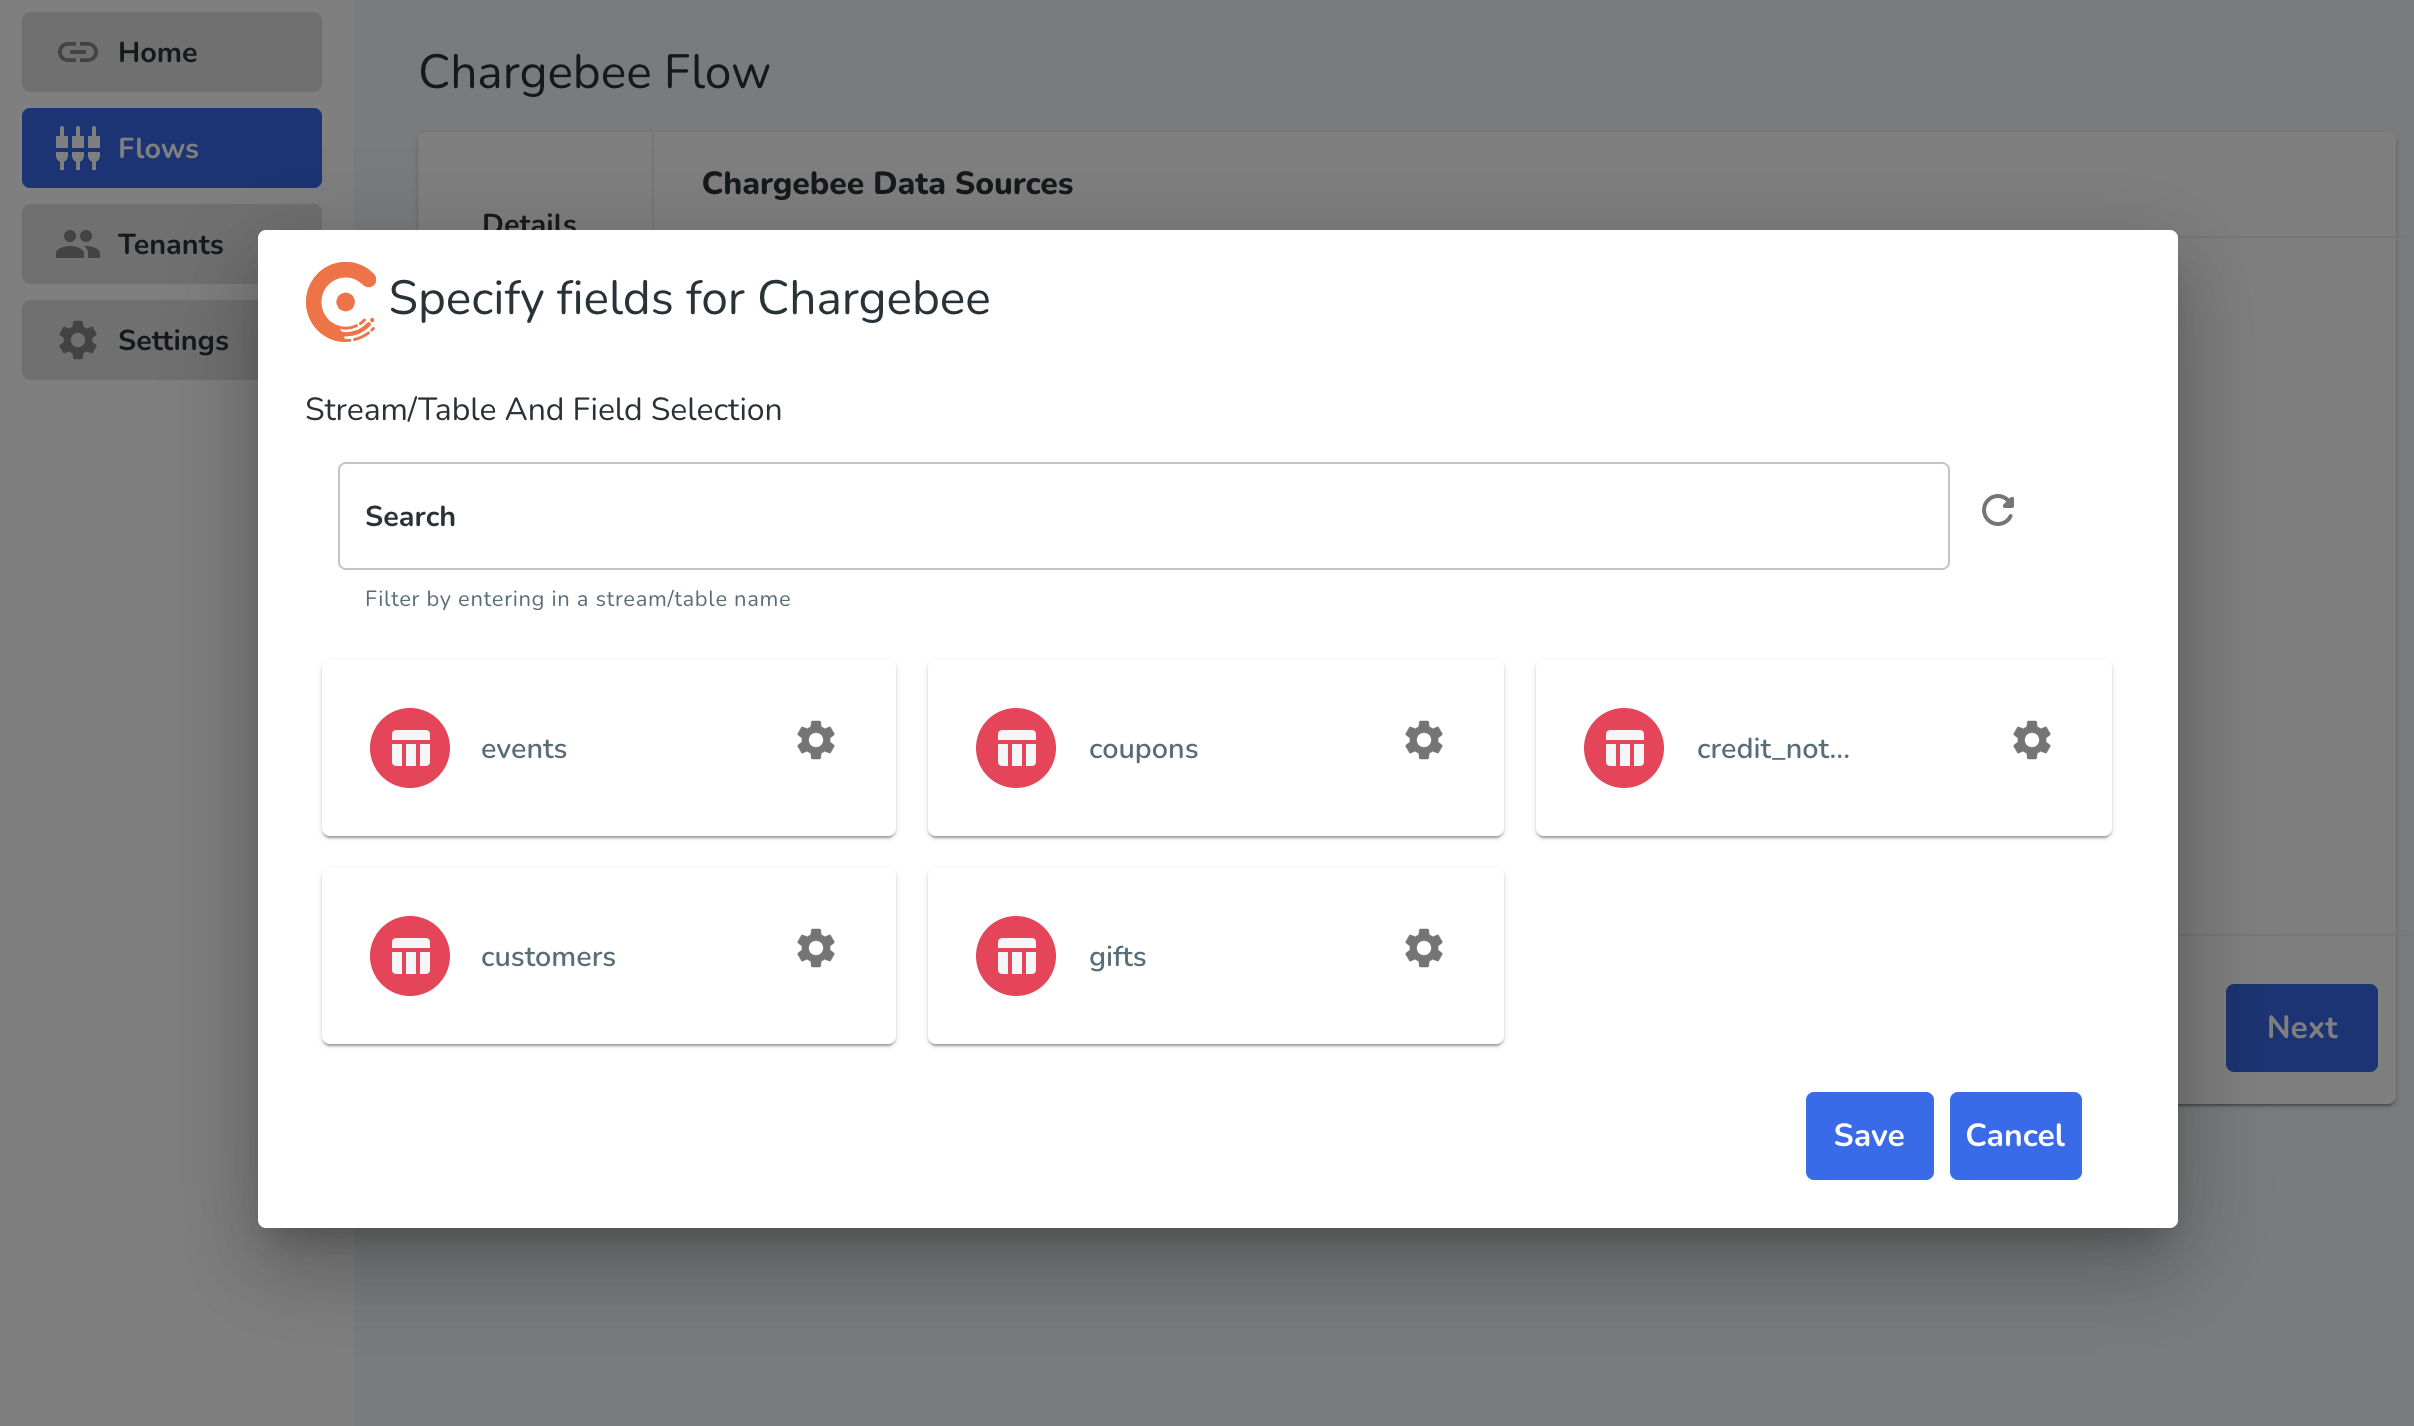
Task: Click the Chargebee logo in dialog
Action: point(341,301)
